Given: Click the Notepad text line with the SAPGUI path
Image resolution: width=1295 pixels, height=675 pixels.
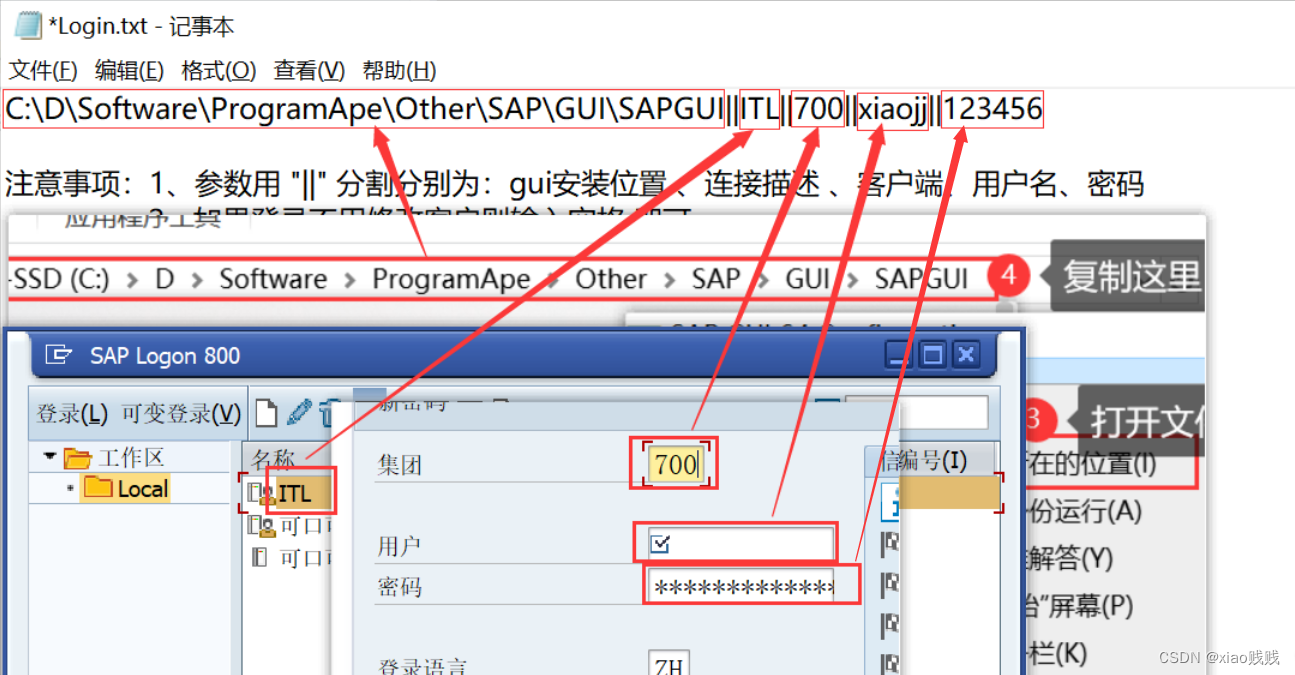Looking at the screenshot, I should 524,109.
